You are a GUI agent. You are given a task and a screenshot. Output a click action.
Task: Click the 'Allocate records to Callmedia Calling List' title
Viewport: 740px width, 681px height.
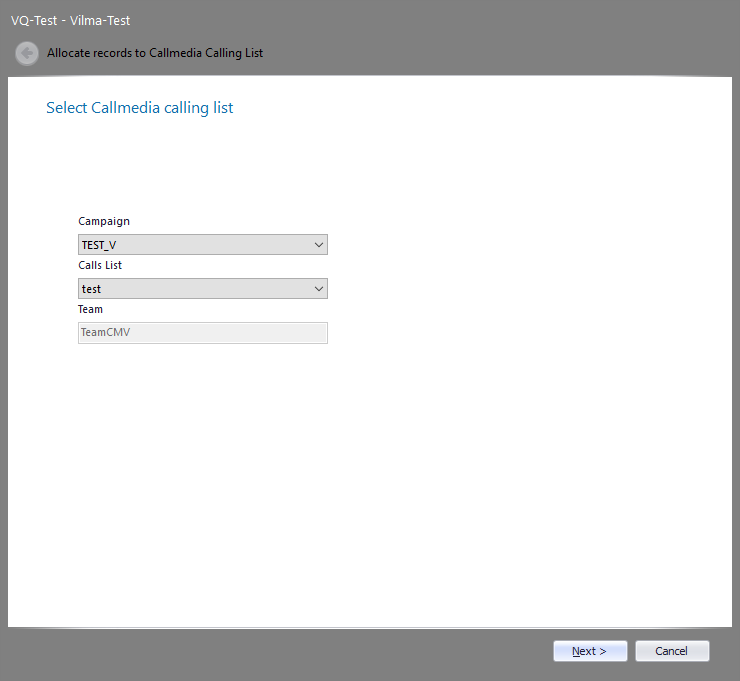(155, 53)
